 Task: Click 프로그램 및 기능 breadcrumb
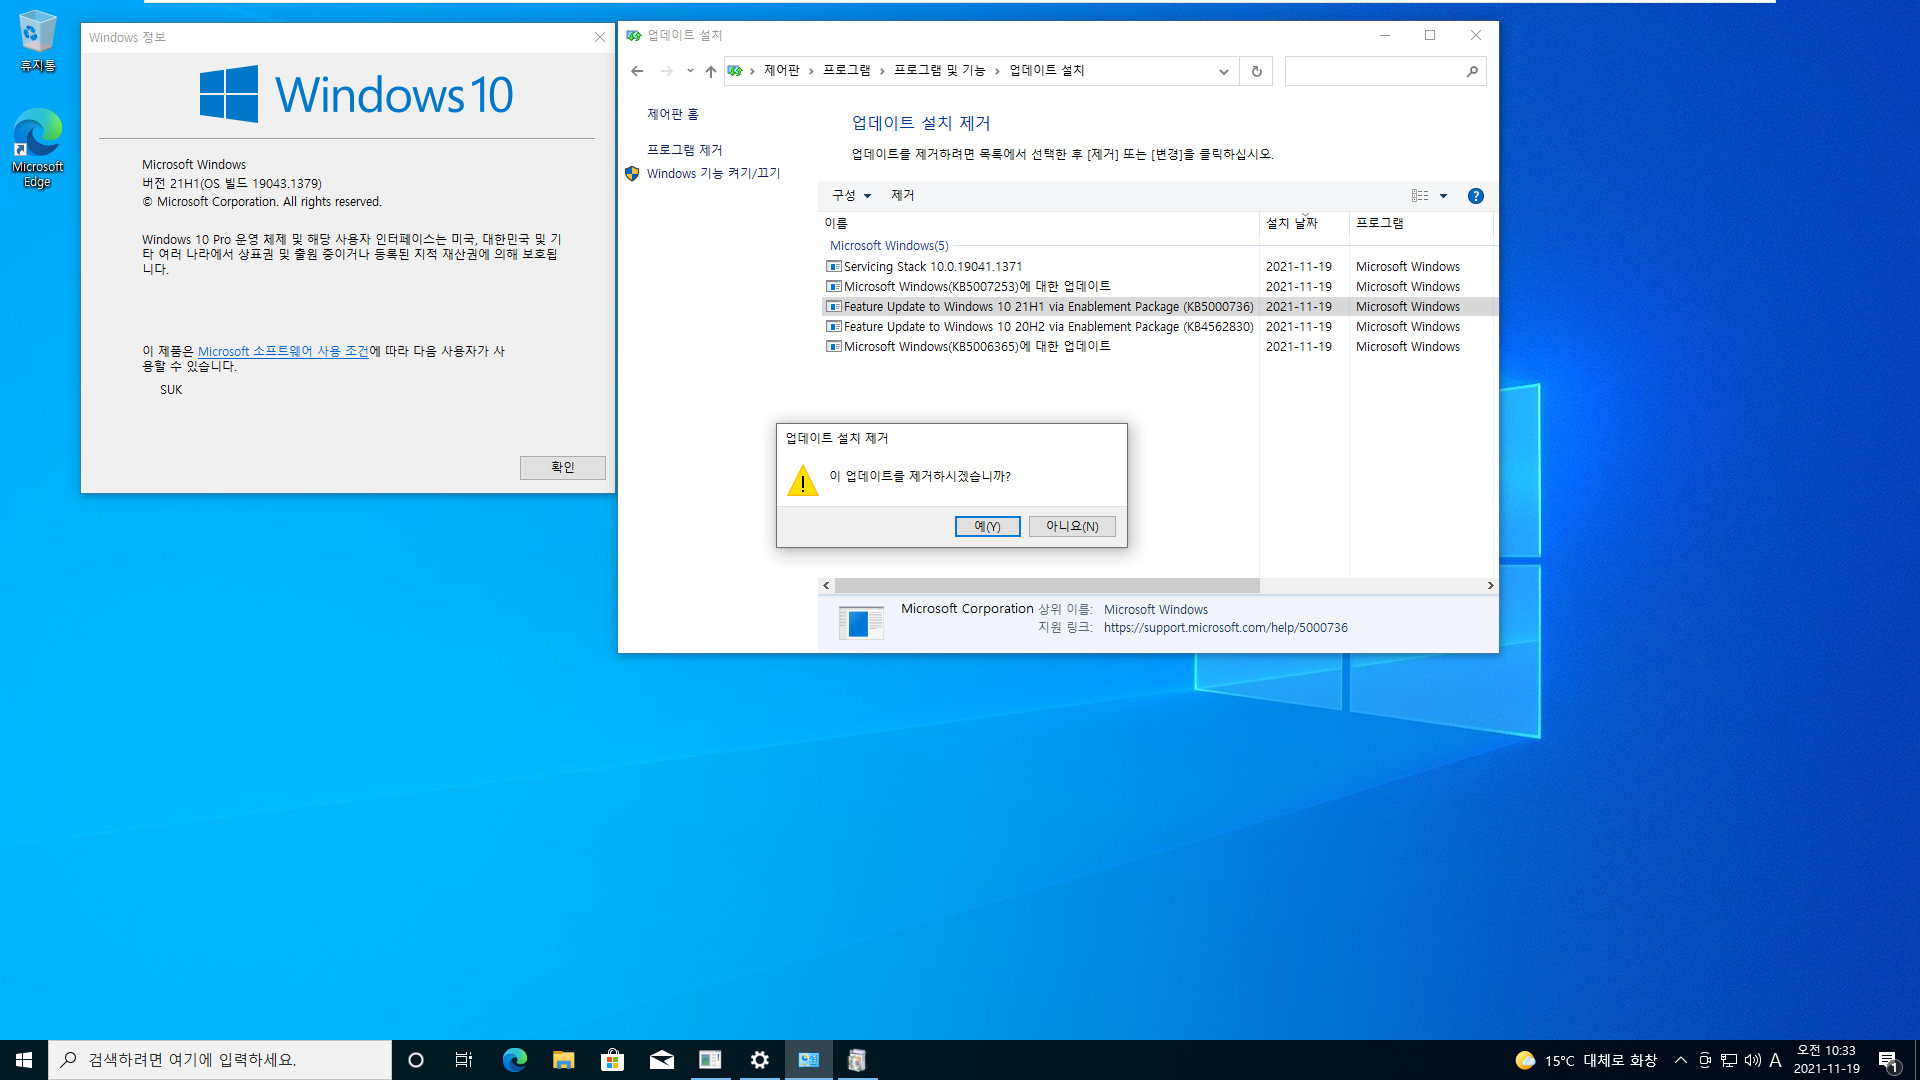tap(939, 71)
